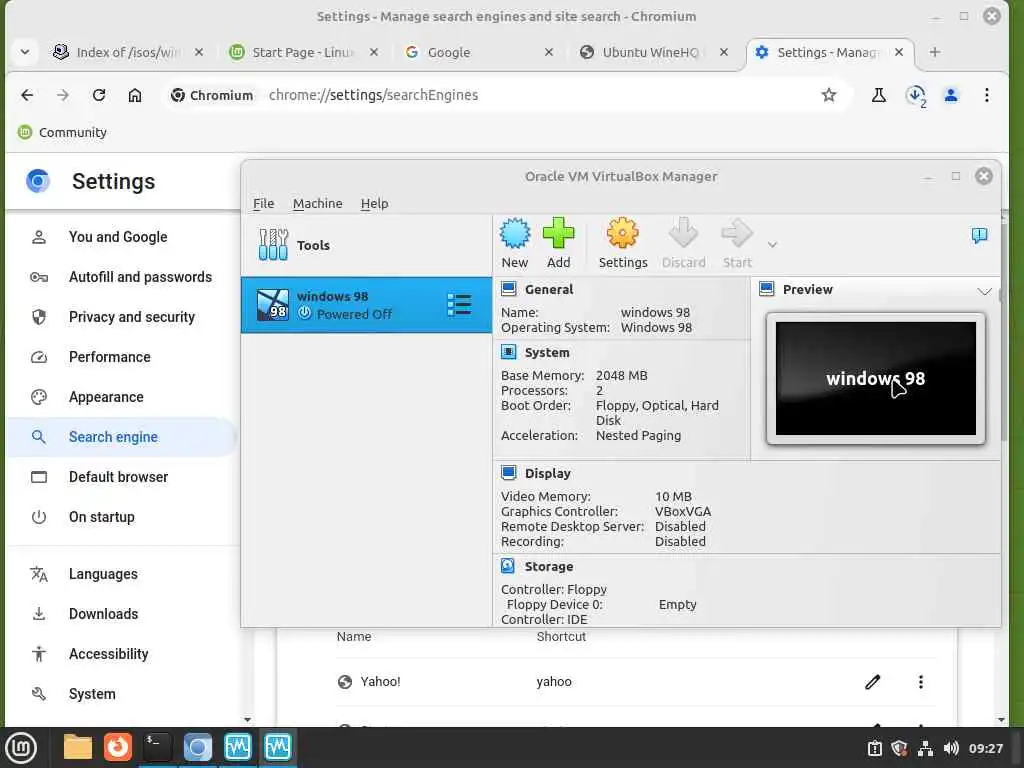Switch to the Start Page Linux tab
The height and width of the screenshot is (768, 1024).
click(x=302, y=52)
